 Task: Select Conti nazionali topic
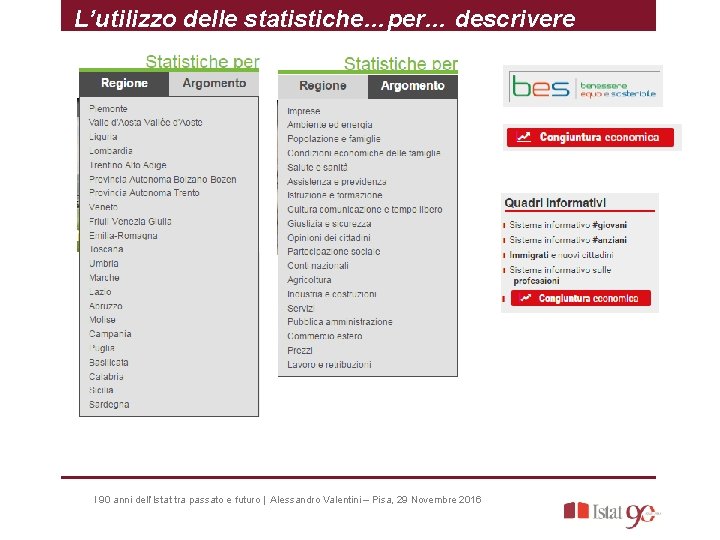318,266
